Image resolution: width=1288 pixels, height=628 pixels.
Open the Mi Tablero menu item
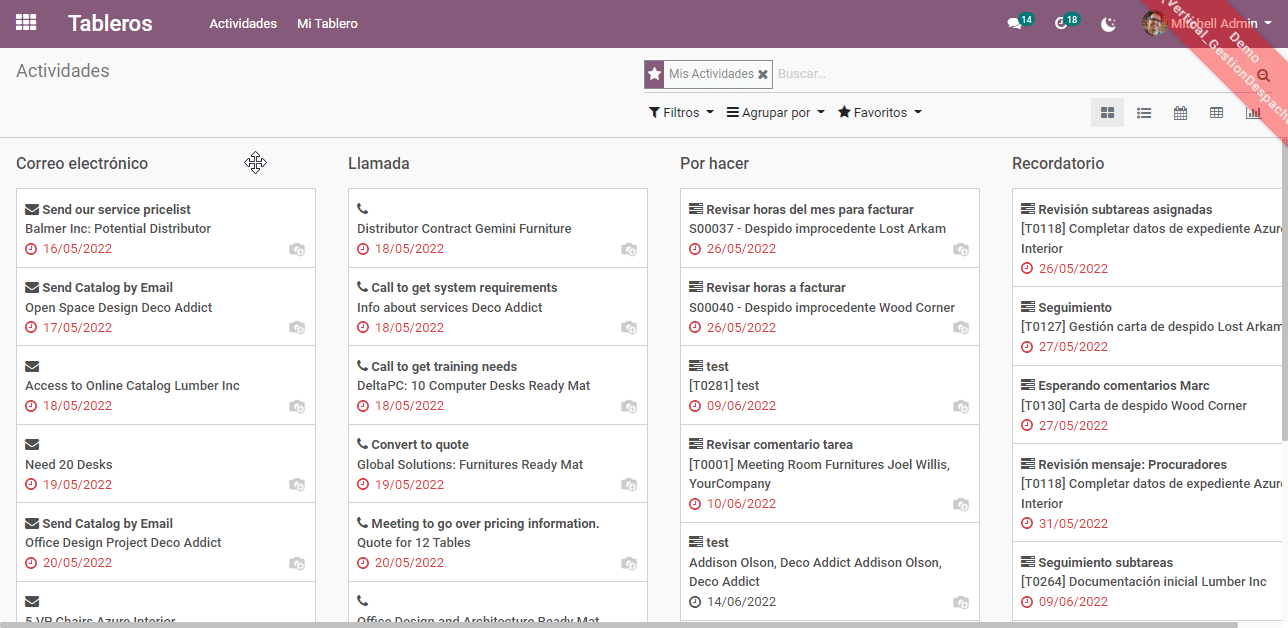point(327,23)
